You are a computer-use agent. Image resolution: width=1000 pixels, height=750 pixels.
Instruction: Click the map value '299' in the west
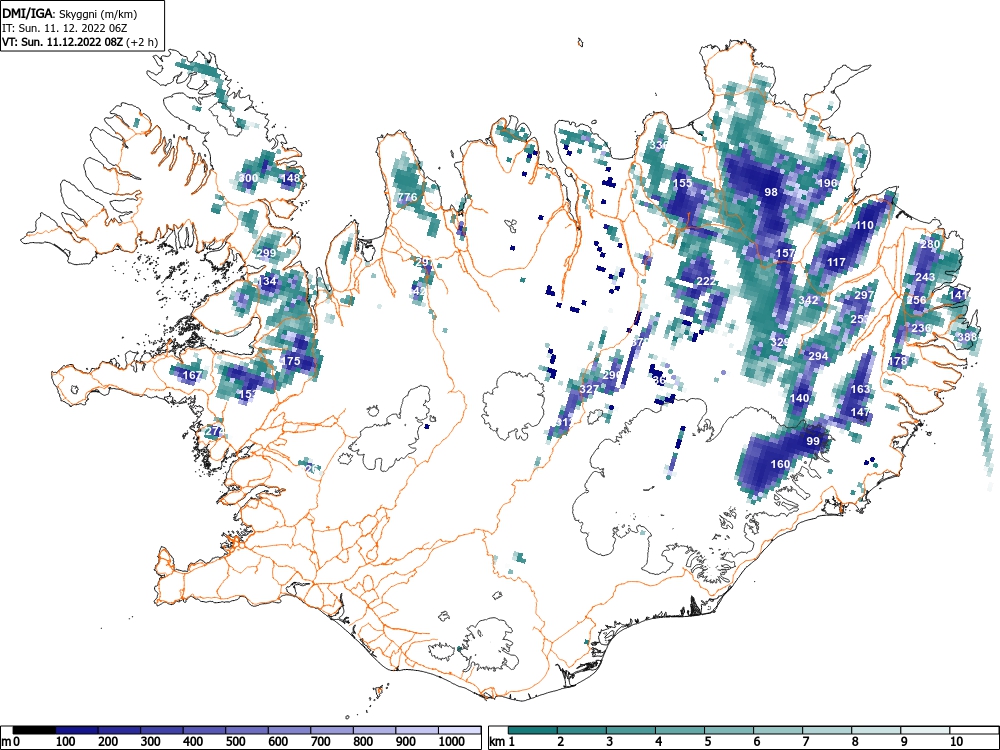267,253
